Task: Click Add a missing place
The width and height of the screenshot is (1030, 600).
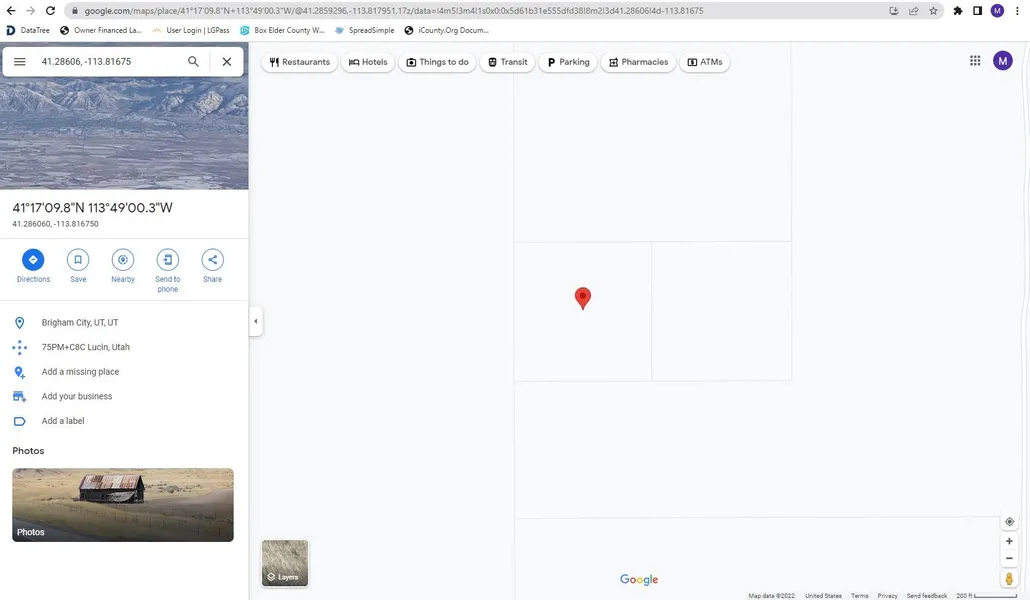Action: [x=80, y=372]
